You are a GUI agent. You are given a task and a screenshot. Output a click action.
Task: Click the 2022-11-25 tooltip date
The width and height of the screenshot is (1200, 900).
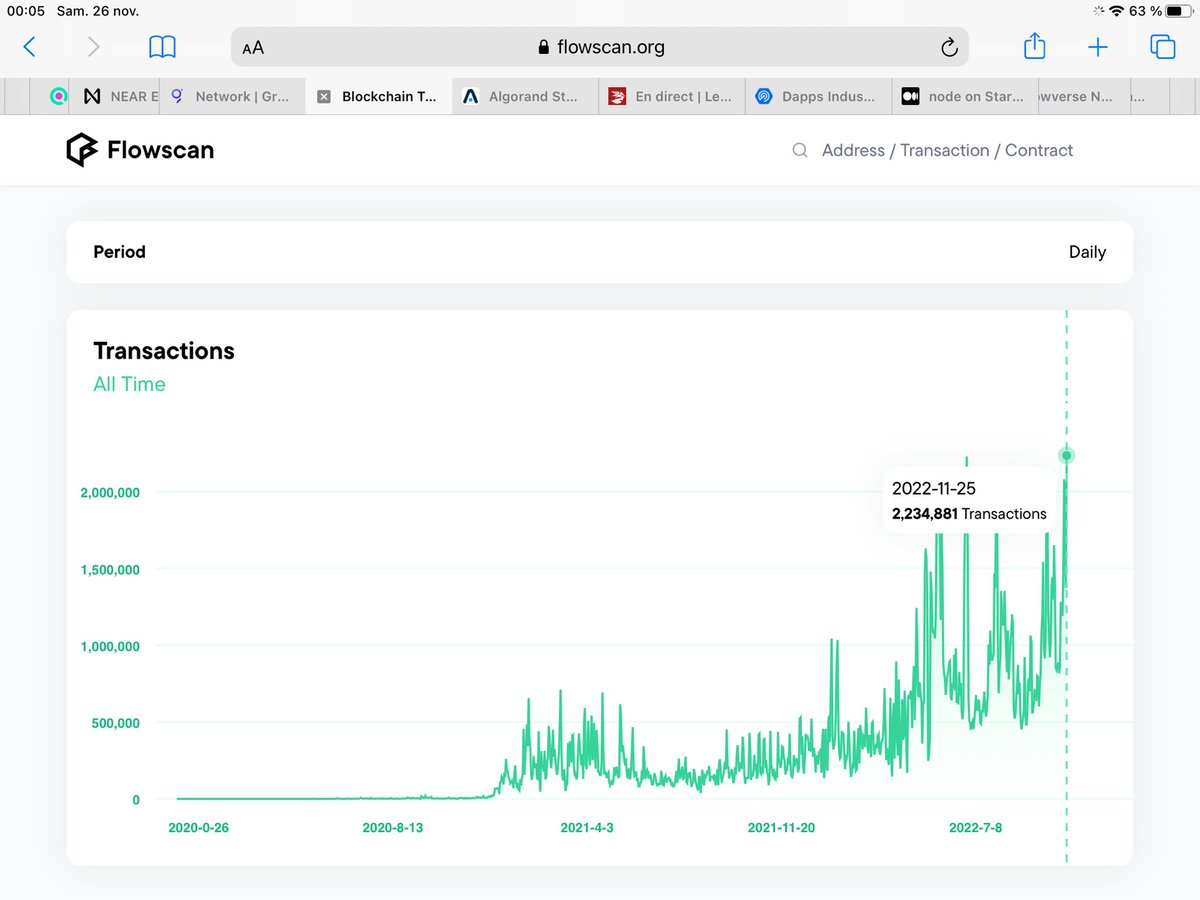tap(934, 489)
